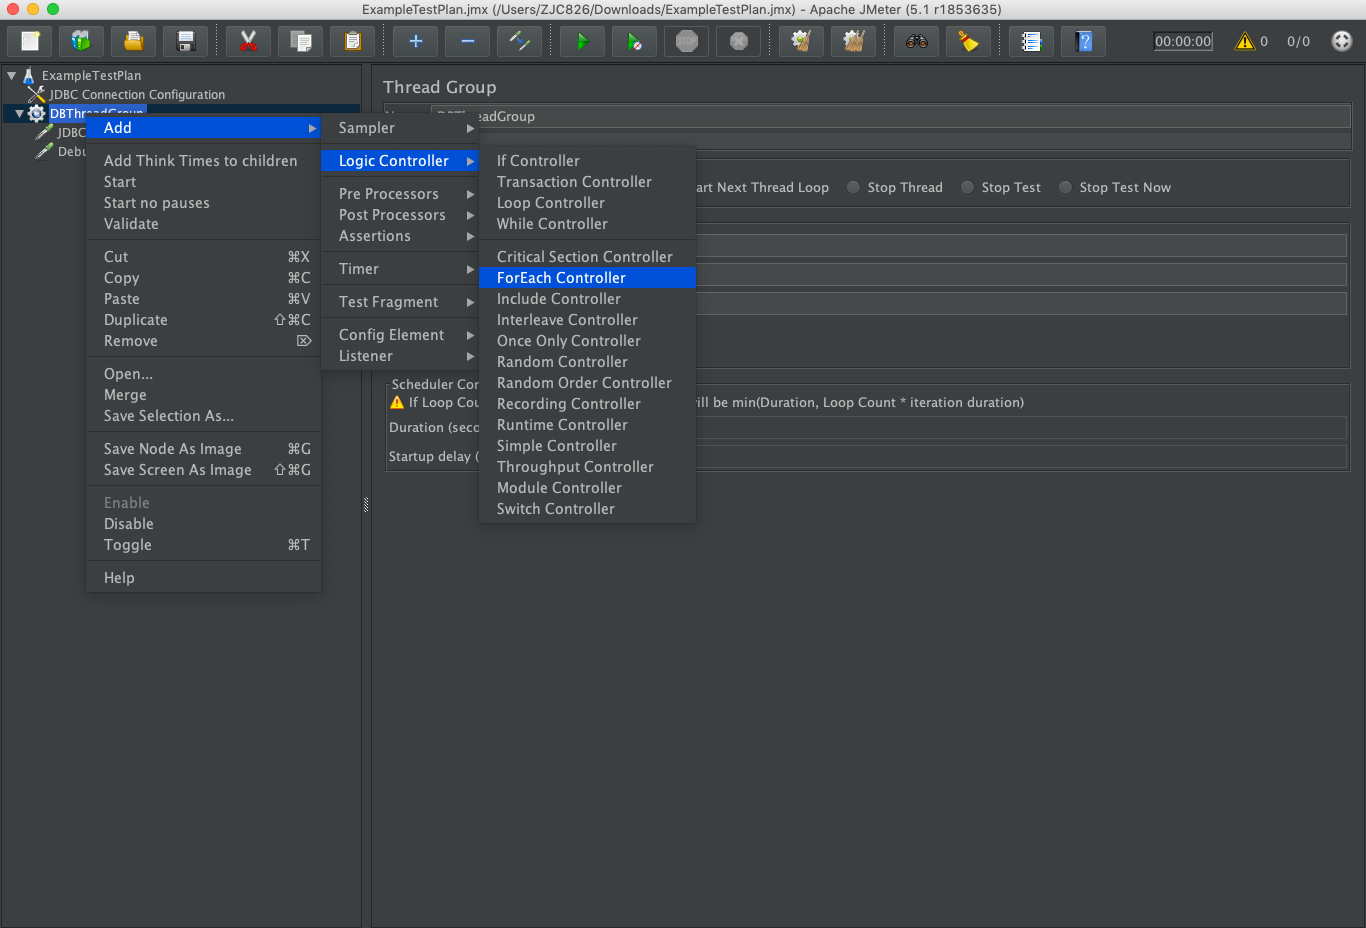Click the Duration seconds input field

[x=1020, y=427]
